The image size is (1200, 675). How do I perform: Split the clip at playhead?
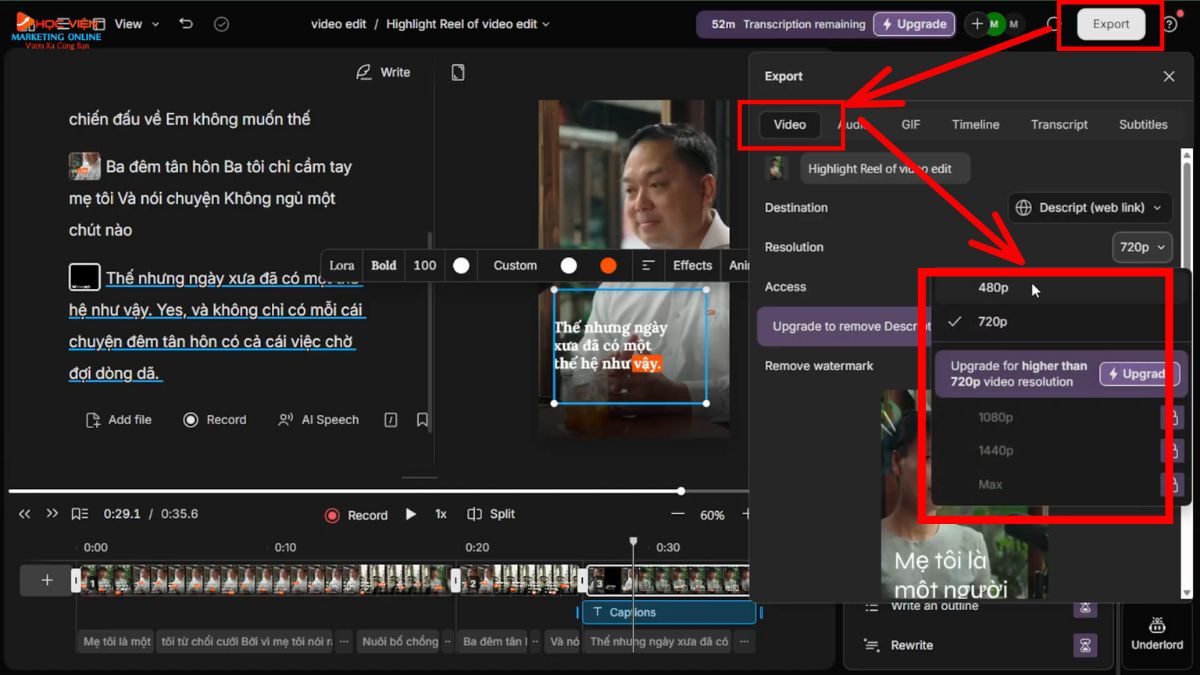coord(491,514)
